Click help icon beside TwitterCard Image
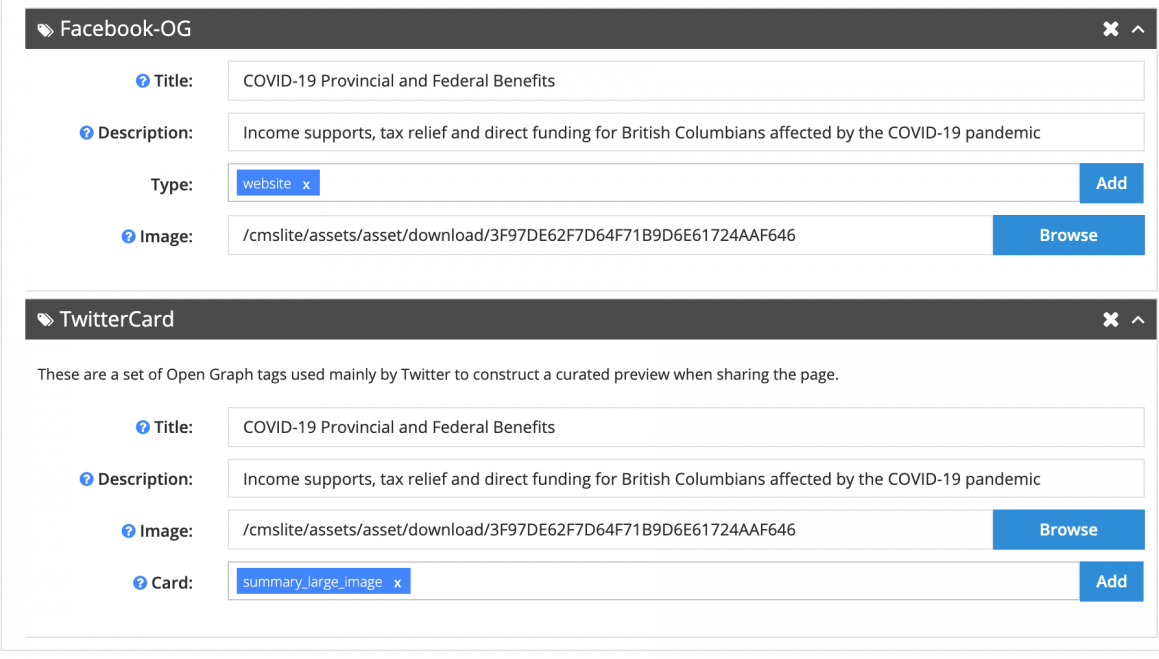 129,531
